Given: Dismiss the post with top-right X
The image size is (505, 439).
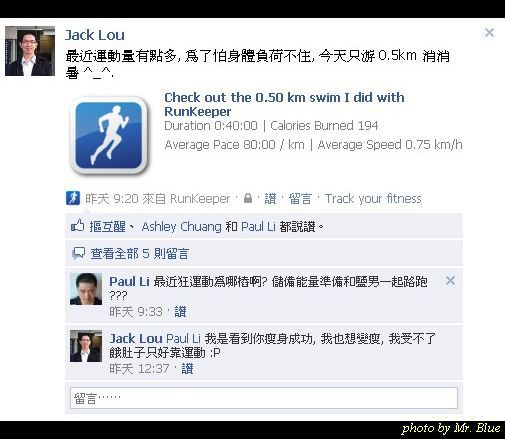Looking at the screenshot, I should tap(489, 33).
